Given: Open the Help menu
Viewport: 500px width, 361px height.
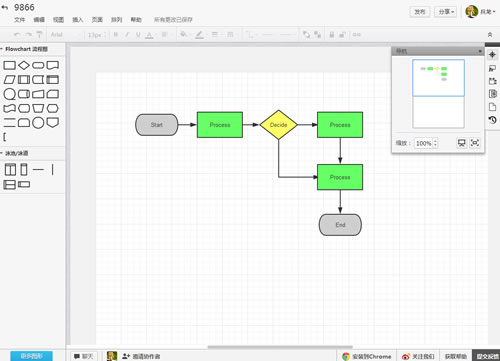Looking at the screenshot, I should 136,20.
